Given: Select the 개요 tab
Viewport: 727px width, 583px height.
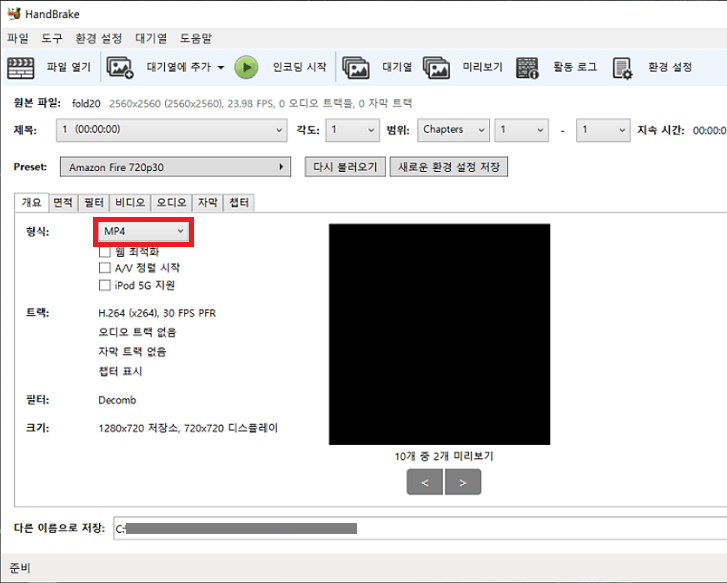Looking at the screenshot, I should (x=32, y=203).
